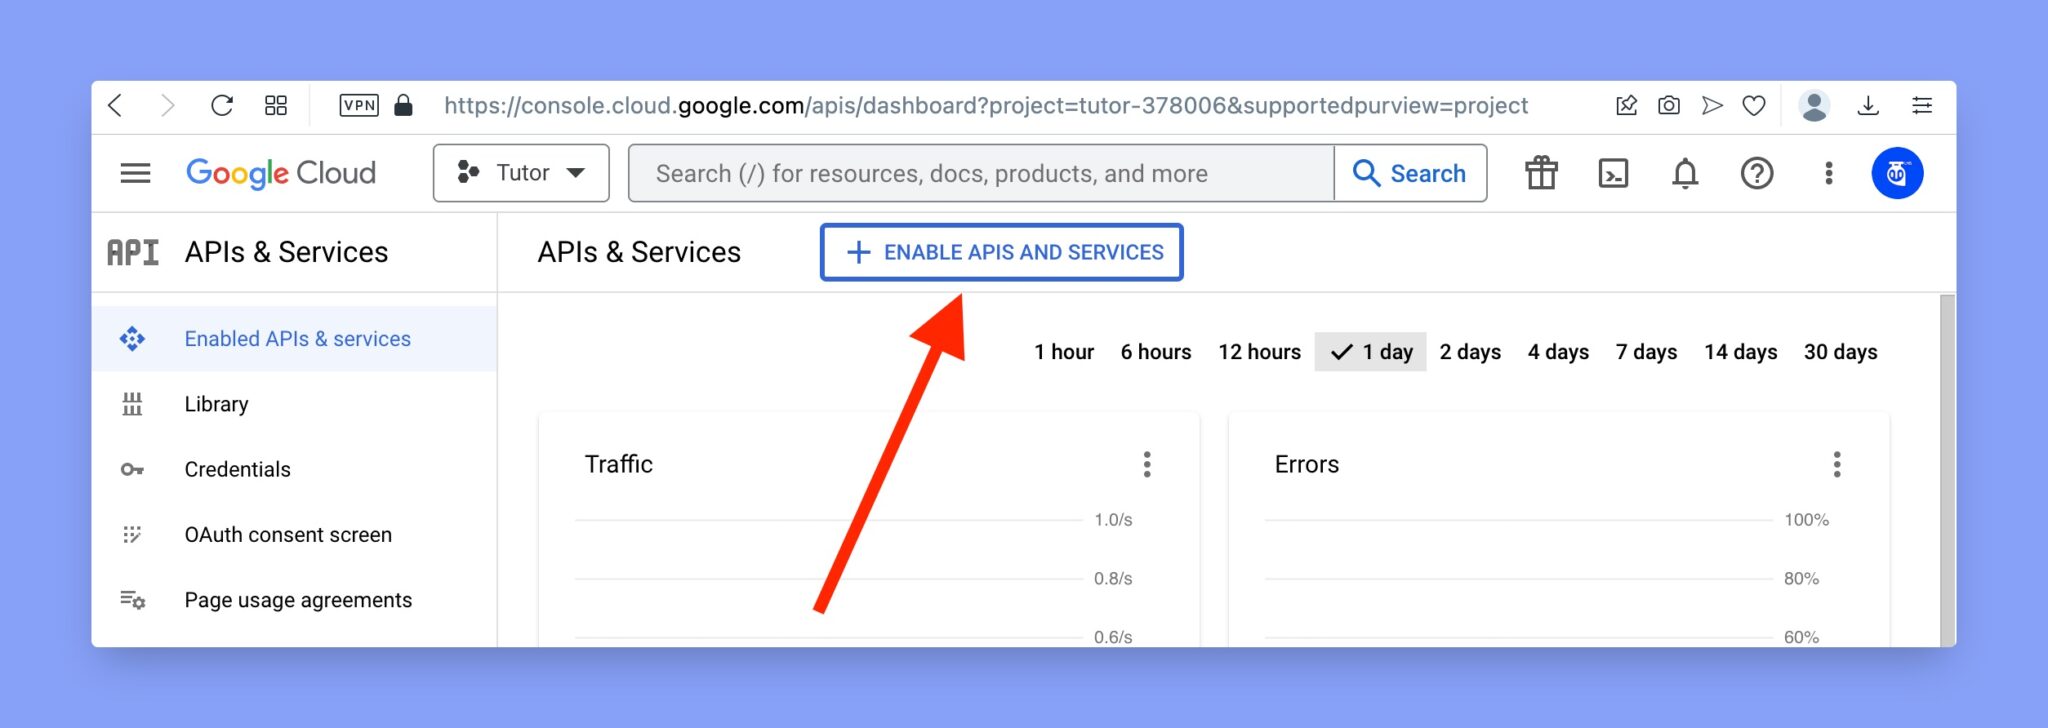Open the Tutor project selector dropdown
The width and height of the screenshot is (2048, 728).
click(520, 172)
